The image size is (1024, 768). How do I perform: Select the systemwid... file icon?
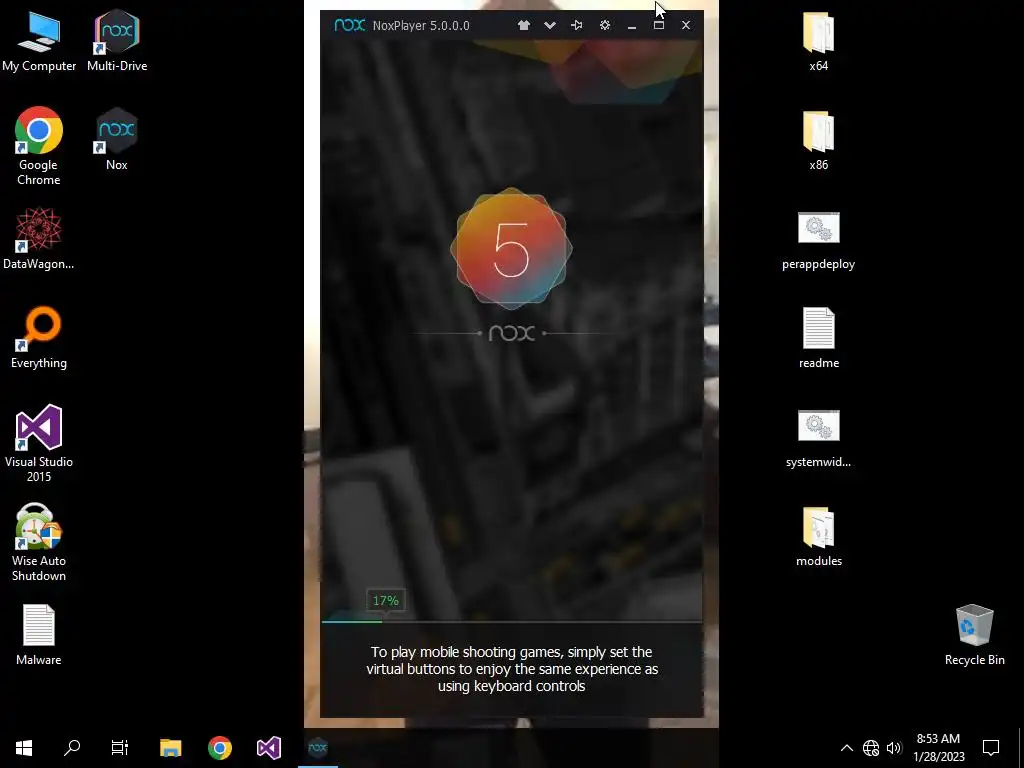[x=818, y=438]
